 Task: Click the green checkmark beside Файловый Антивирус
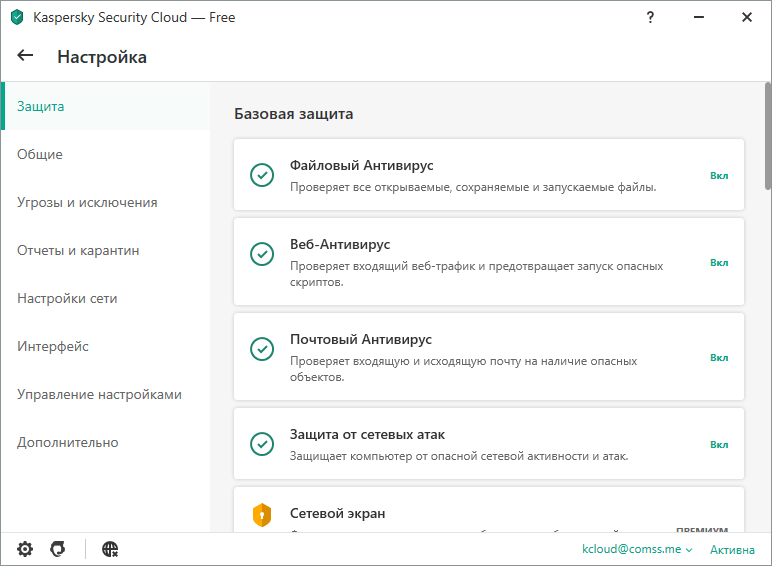[x=262, y=175]
